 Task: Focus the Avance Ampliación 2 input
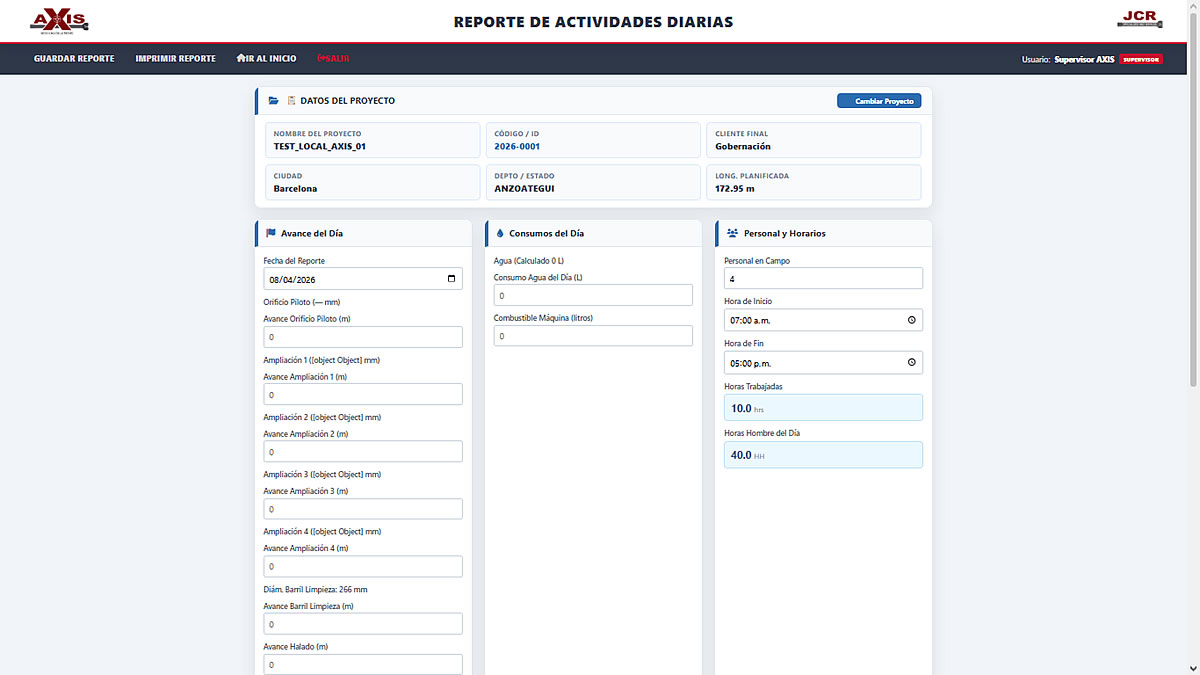click(363, 452)
